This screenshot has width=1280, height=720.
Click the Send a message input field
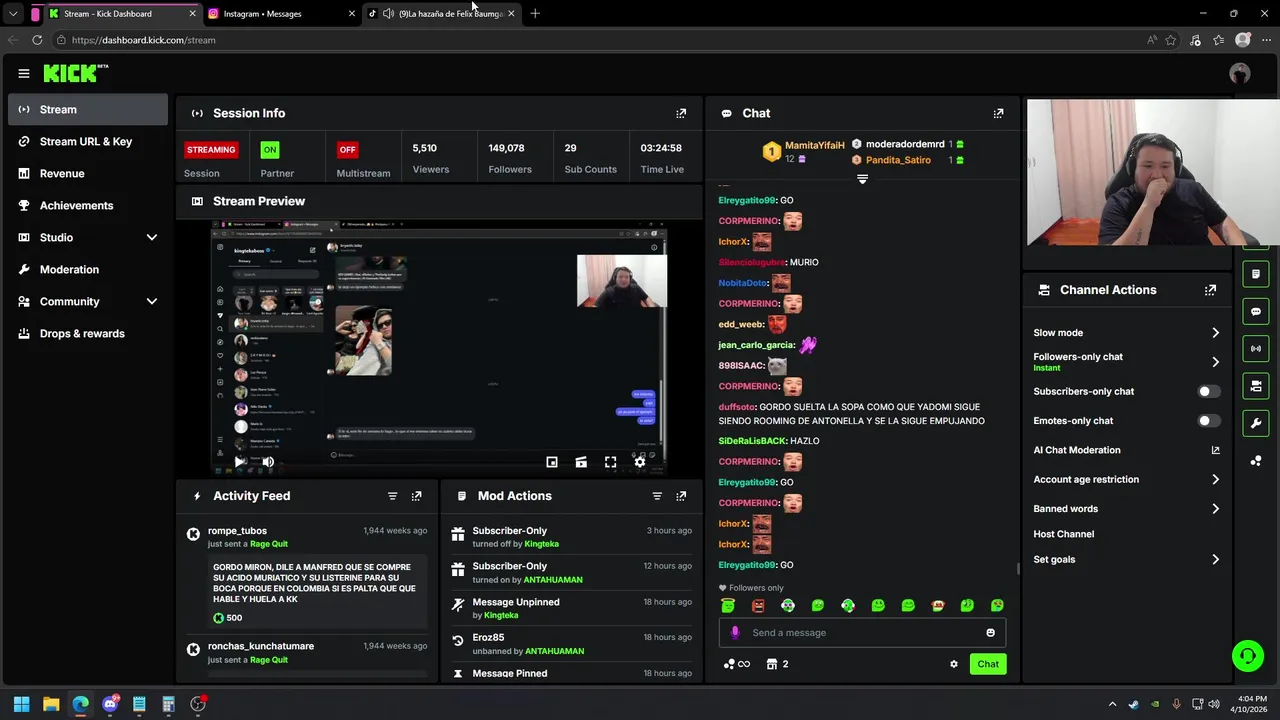point(862,632)
